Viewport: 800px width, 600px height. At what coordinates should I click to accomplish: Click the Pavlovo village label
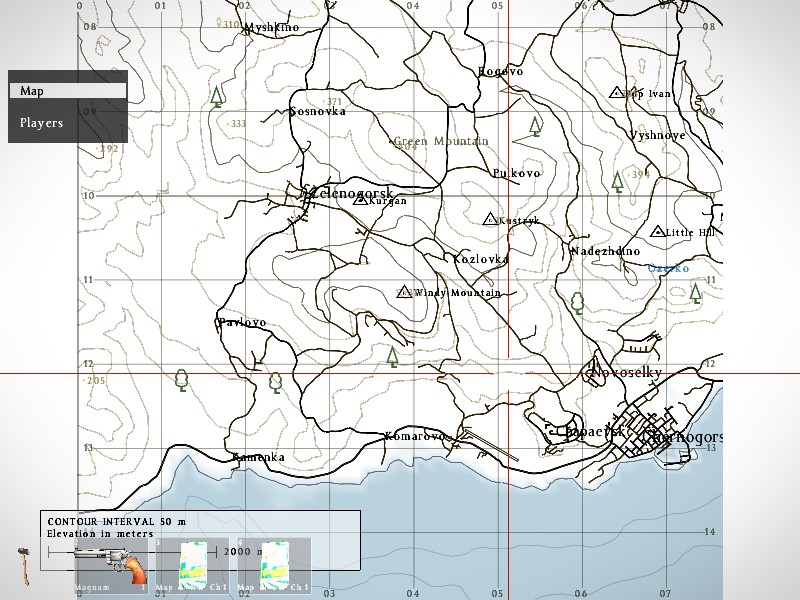(x=242, y=322)
